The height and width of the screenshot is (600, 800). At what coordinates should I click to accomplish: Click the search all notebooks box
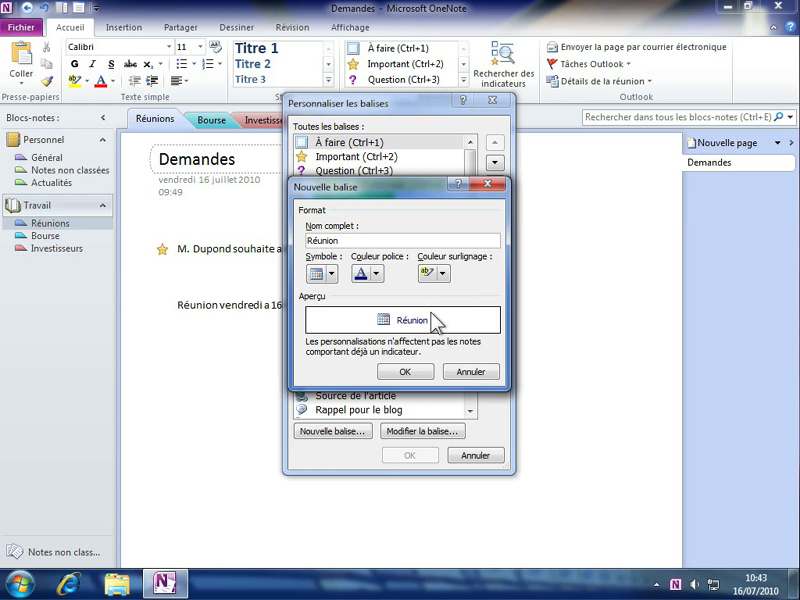[x=678, y=117]
